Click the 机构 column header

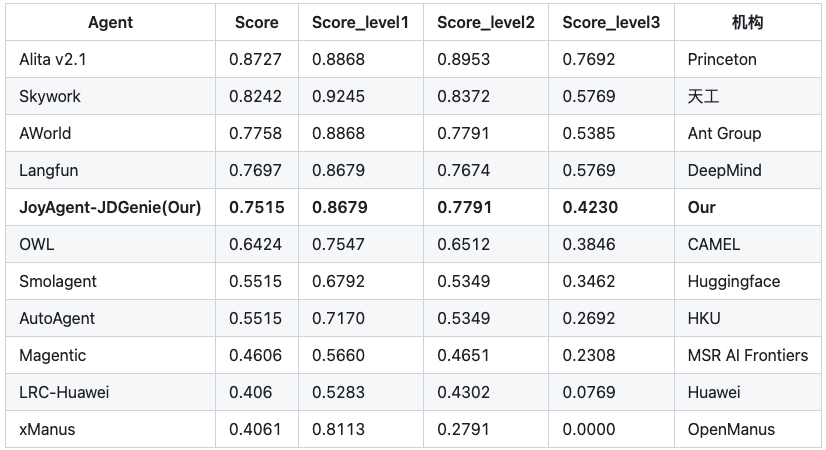(747, 22)
